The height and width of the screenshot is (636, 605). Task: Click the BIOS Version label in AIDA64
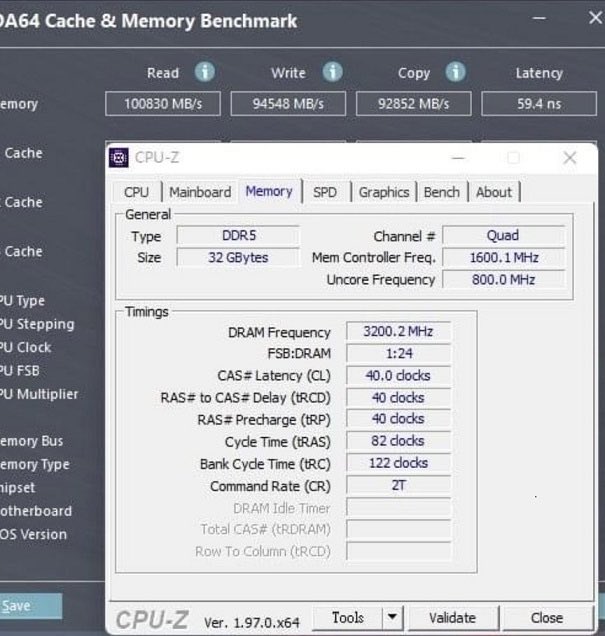coord(33,535)
